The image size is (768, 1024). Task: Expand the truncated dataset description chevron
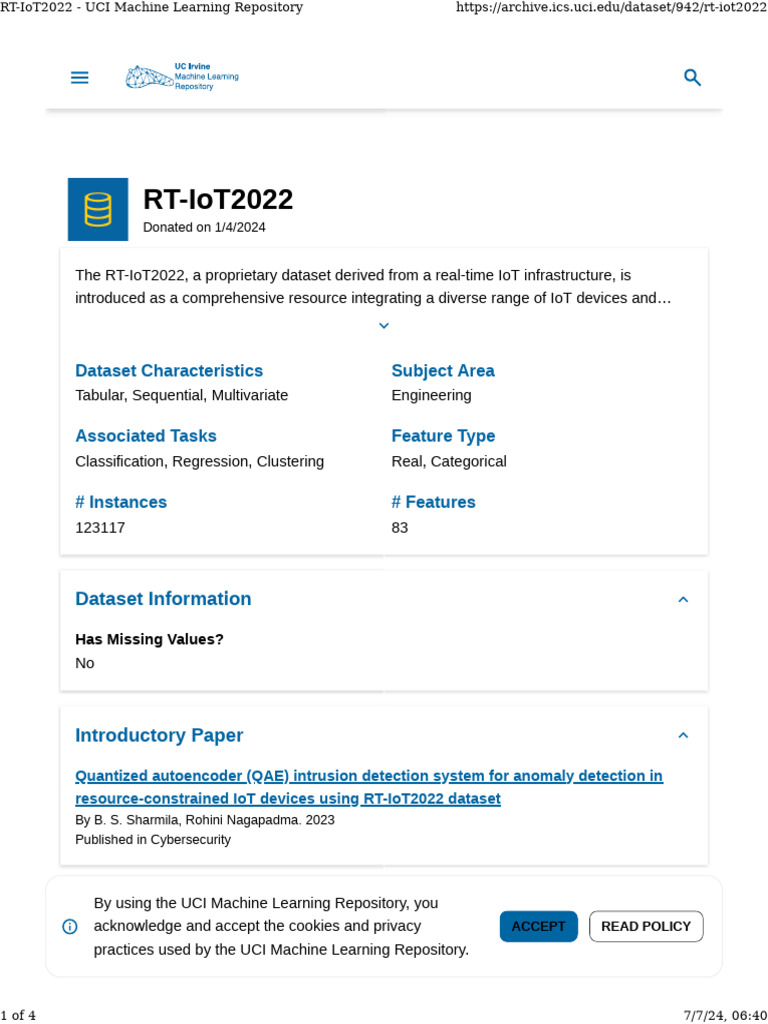[x=384, y=326]
